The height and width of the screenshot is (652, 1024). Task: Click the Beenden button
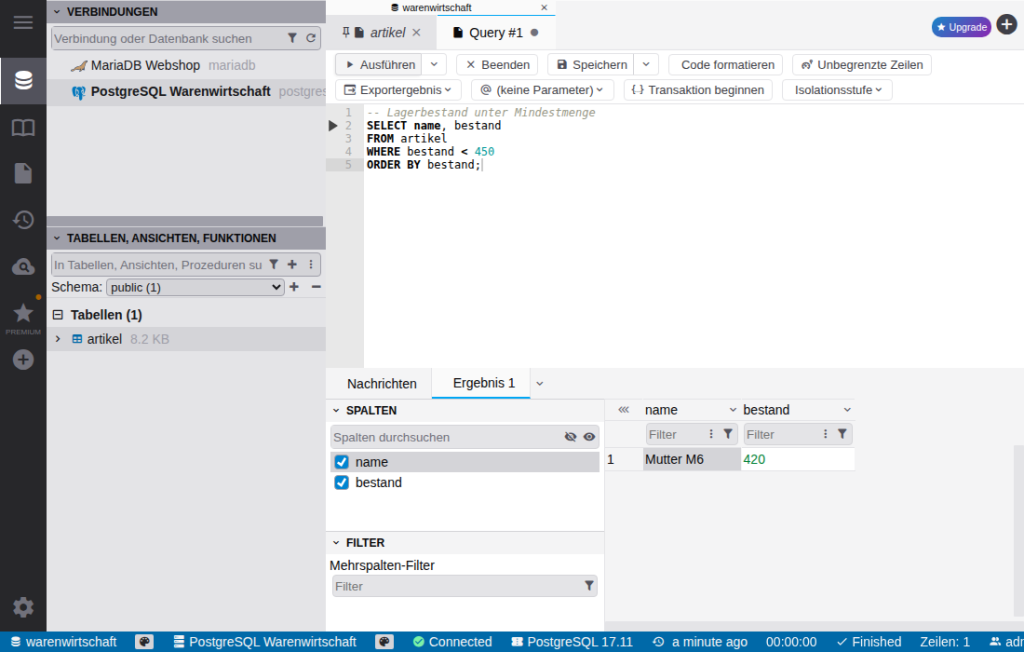click(497, 65)
